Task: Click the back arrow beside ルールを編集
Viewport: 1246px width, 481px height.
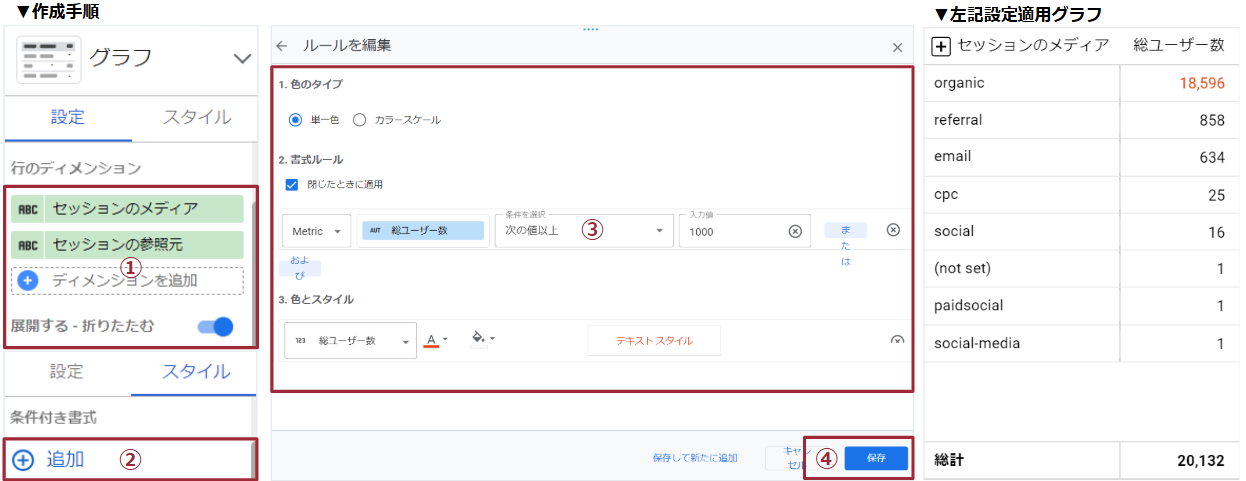Action: pyautogui.click(x=282, y=46)
